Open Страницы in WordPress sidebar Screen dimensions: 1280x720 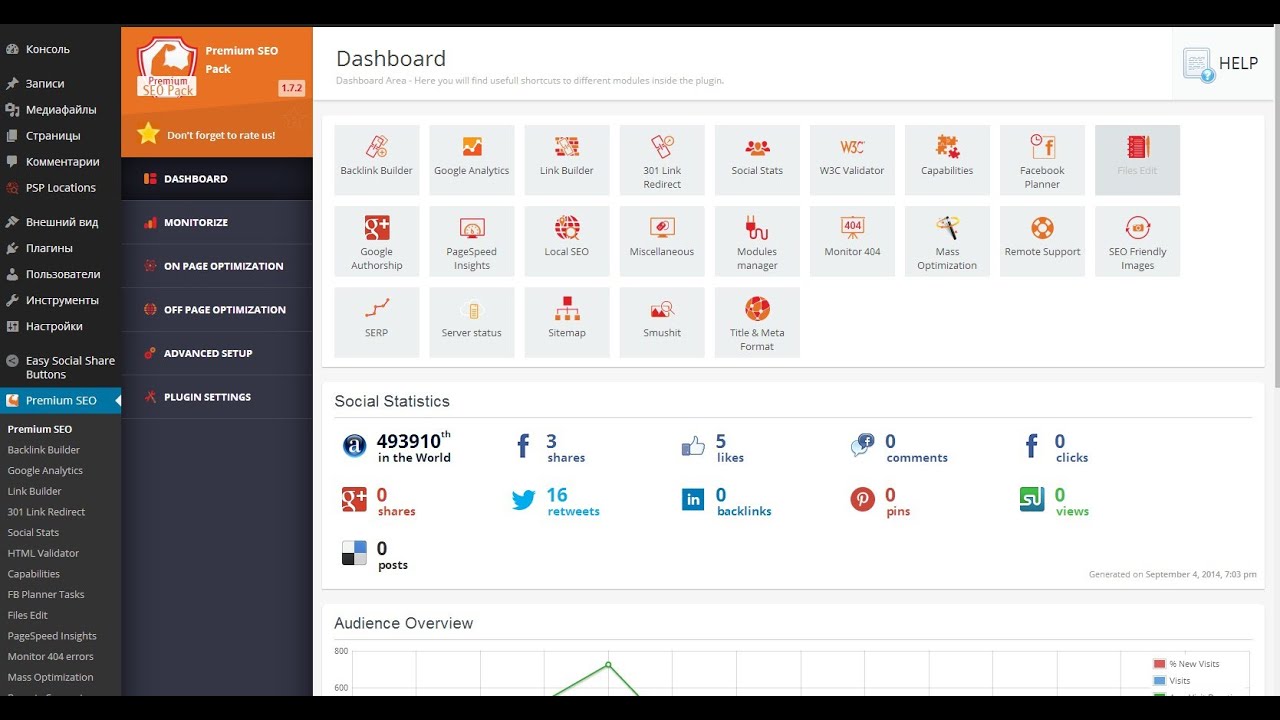click(x=60, y=136)
